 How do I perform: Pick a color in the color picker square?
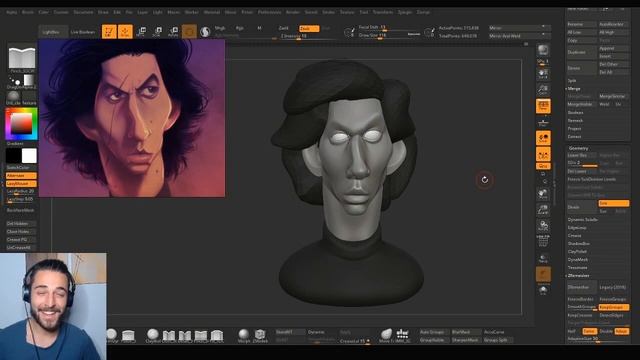(21, 124)
